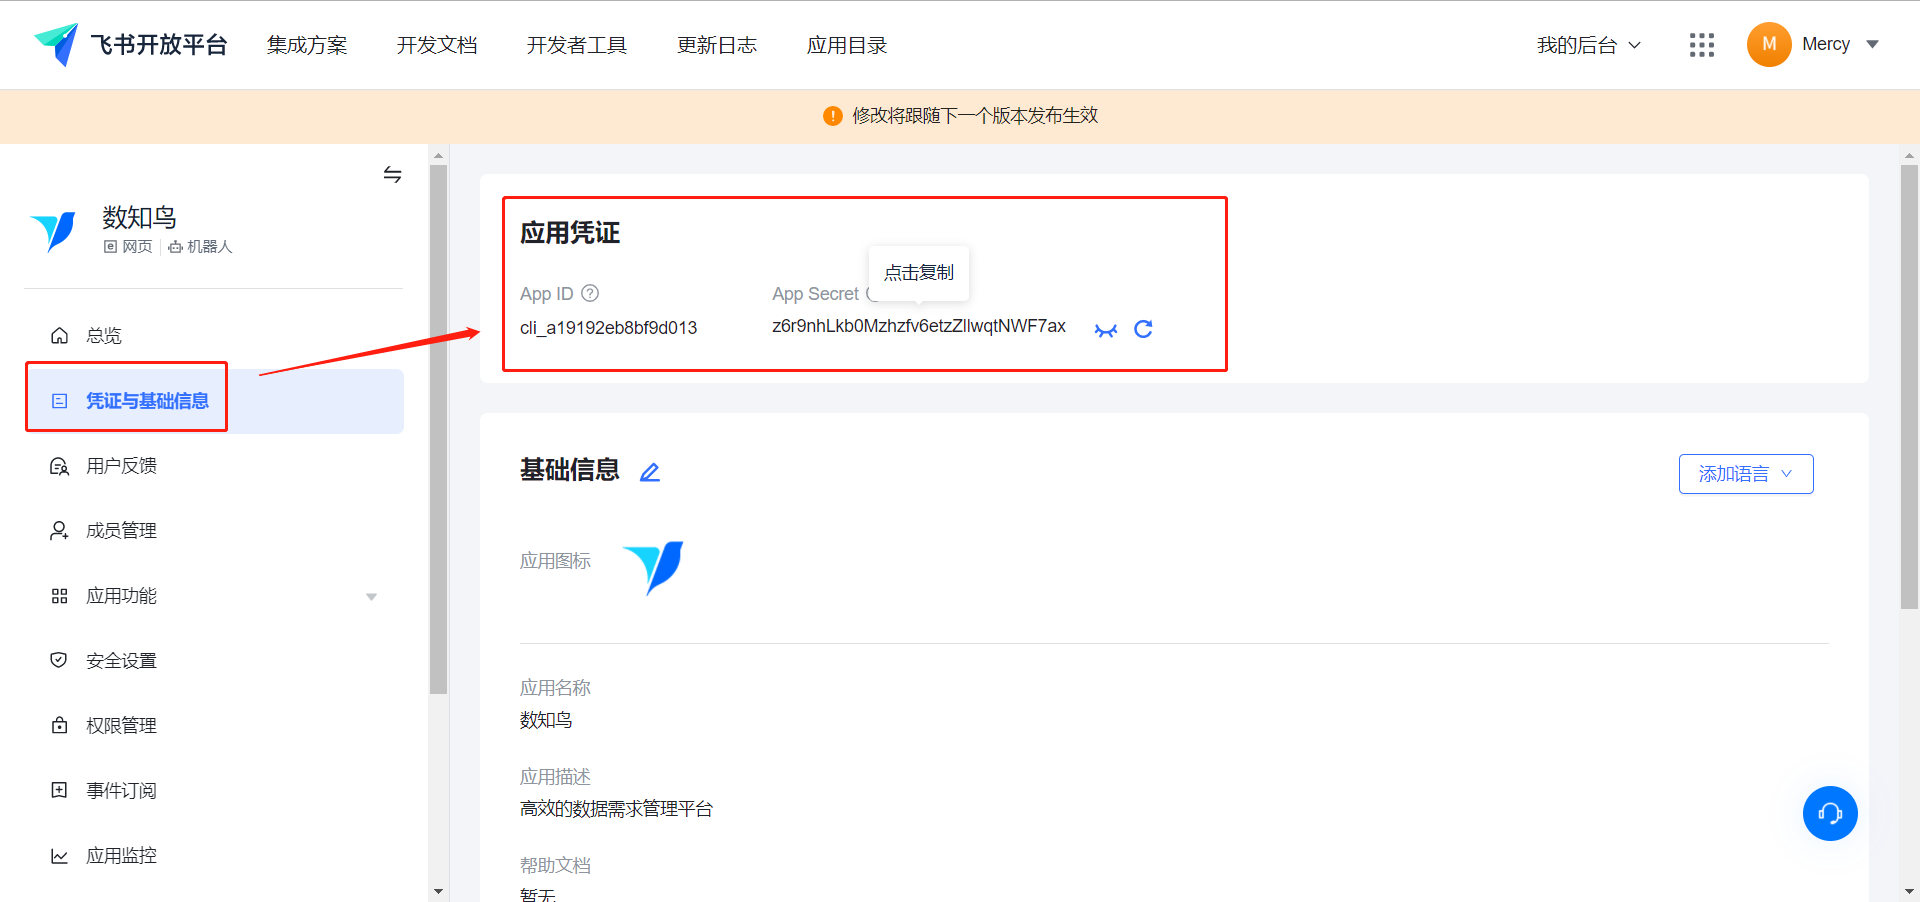Select 凭证与基础信息 sidebar item
Image resolution: width=1920 pixels, height=902 pixels.
(x=214, y=401)
